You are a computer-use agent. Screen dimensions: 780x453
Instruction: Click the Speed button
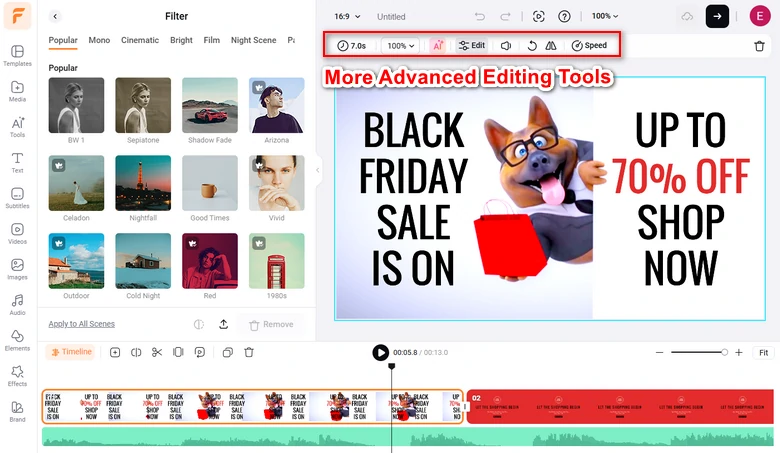pos(589,45)
